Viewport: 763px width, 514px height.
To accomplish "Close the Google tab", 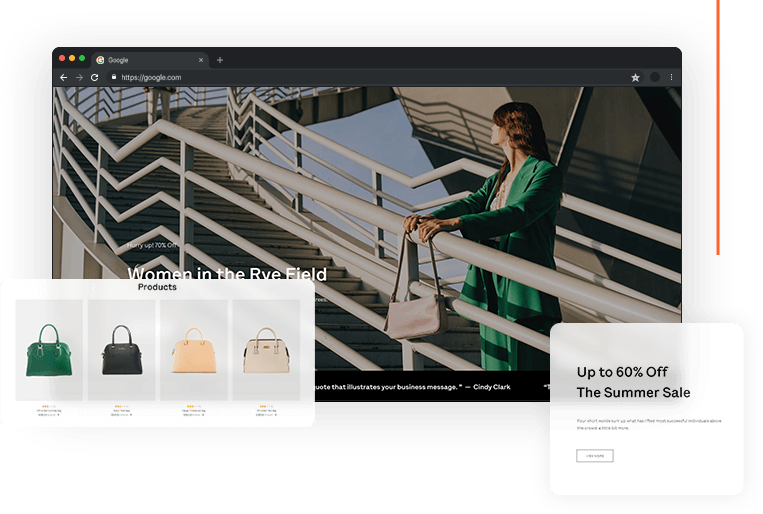I will coord(201,60).
